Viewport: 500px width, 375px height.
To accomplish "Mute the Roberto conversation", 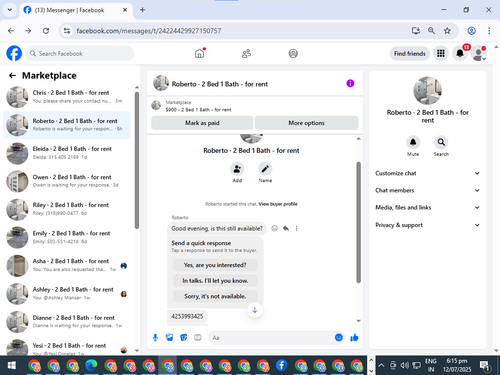I will tap(413, 142).
